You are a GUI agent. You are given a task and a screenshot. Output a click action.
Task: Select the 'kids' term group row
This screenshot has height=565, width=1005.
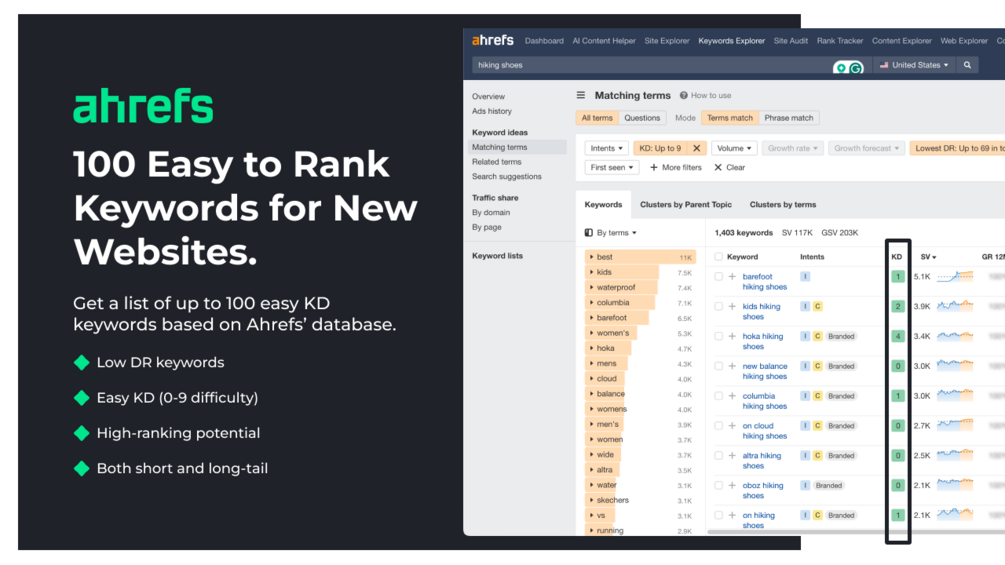coord(640,272)
